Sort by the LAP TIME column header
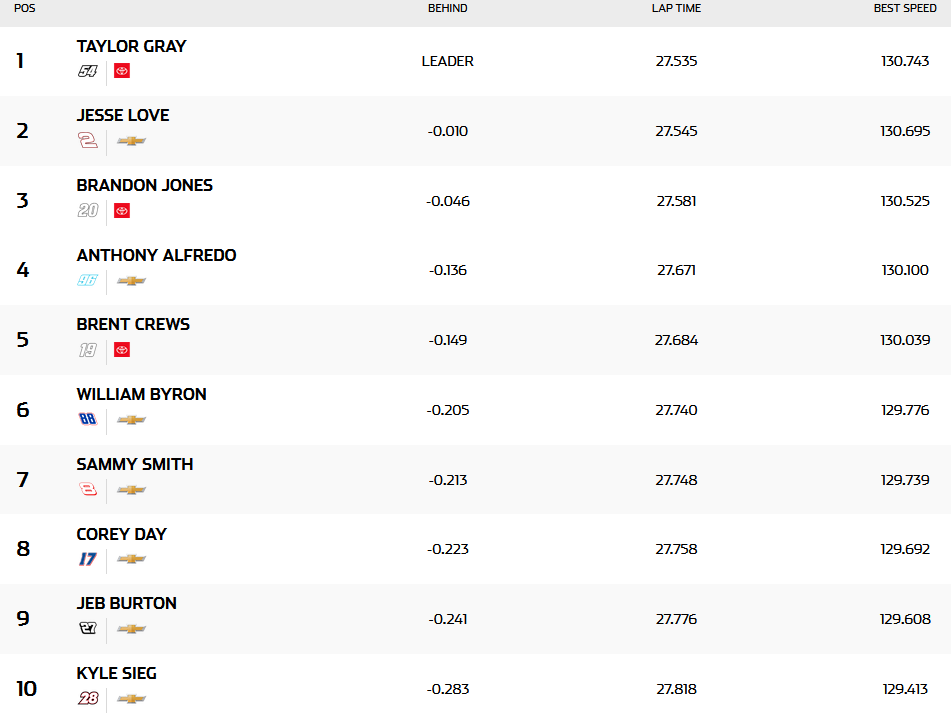The width and height of the screenshot is (951, 713). pos(676,8)
